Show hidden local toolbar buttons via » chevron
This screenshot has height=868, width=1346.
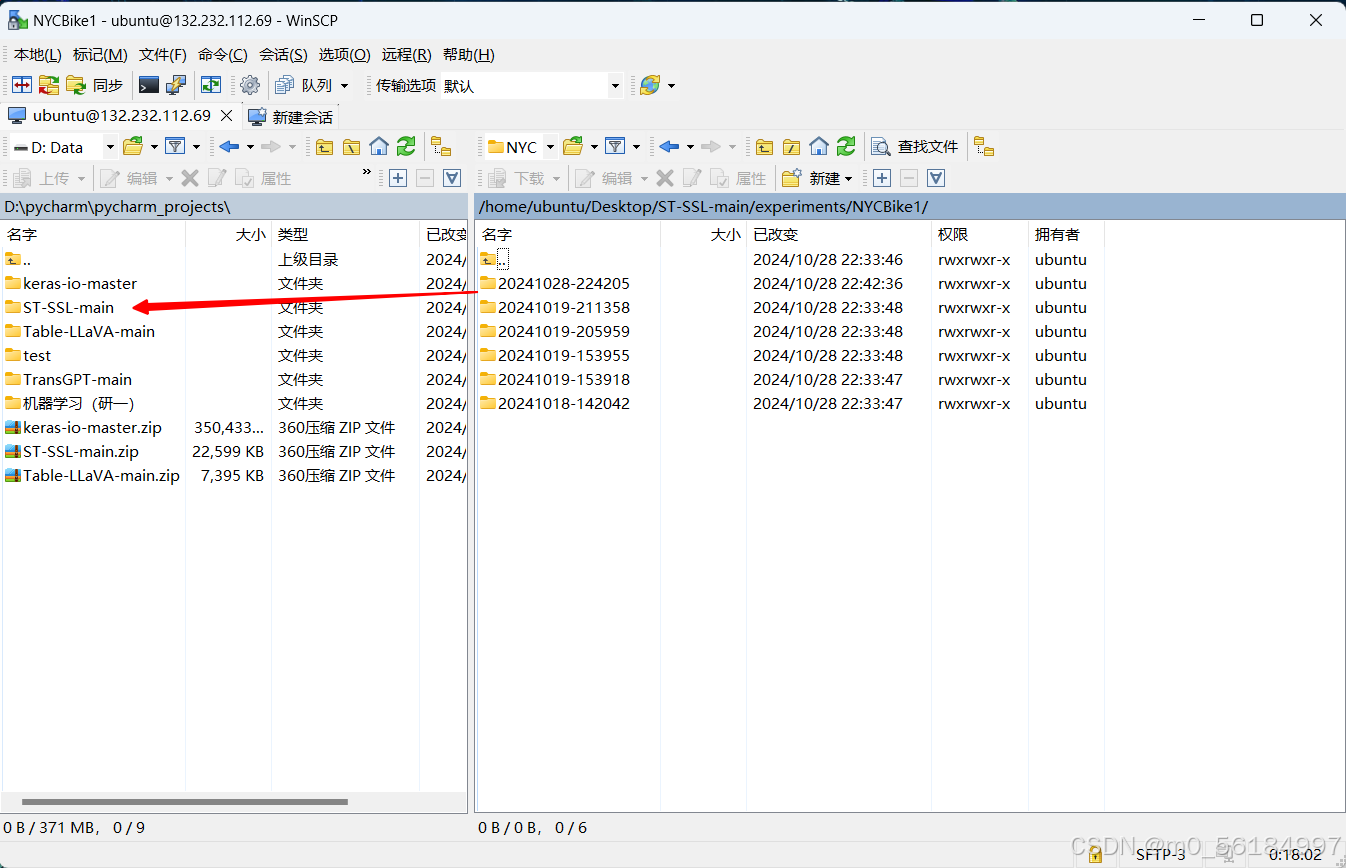pyautogui.click(x=367, y=173)
